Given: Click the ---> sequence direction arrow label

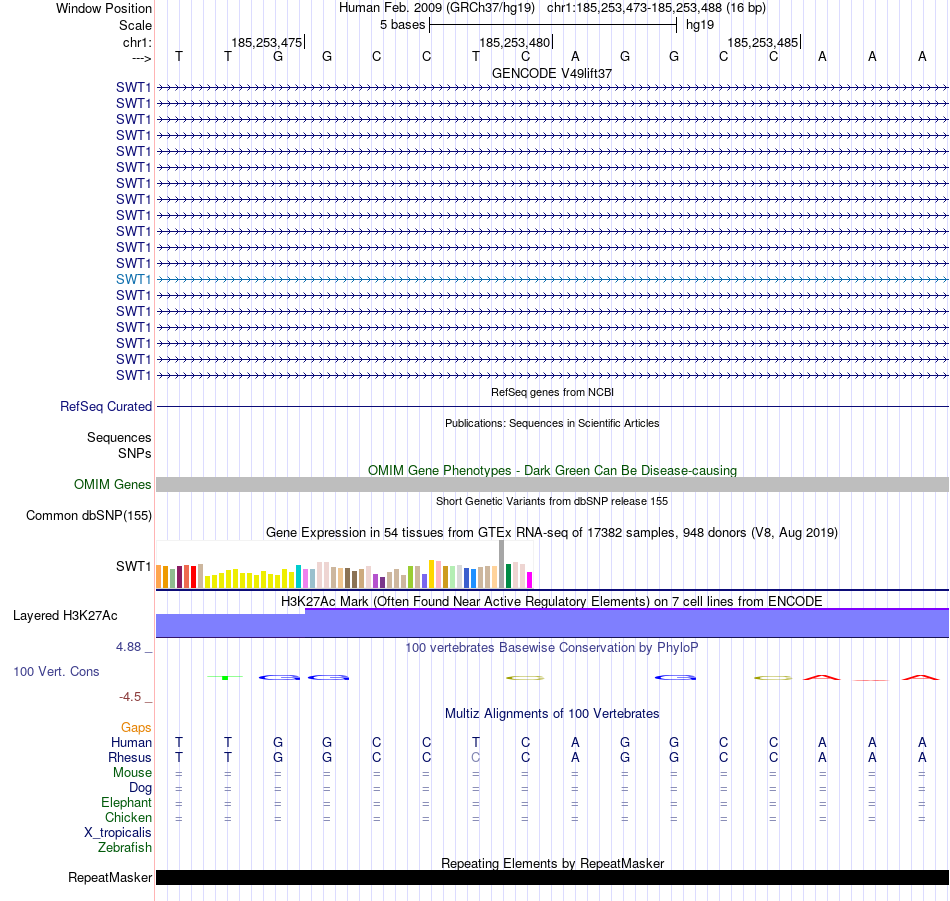Looking at the screenshot, I should (142, 58).
